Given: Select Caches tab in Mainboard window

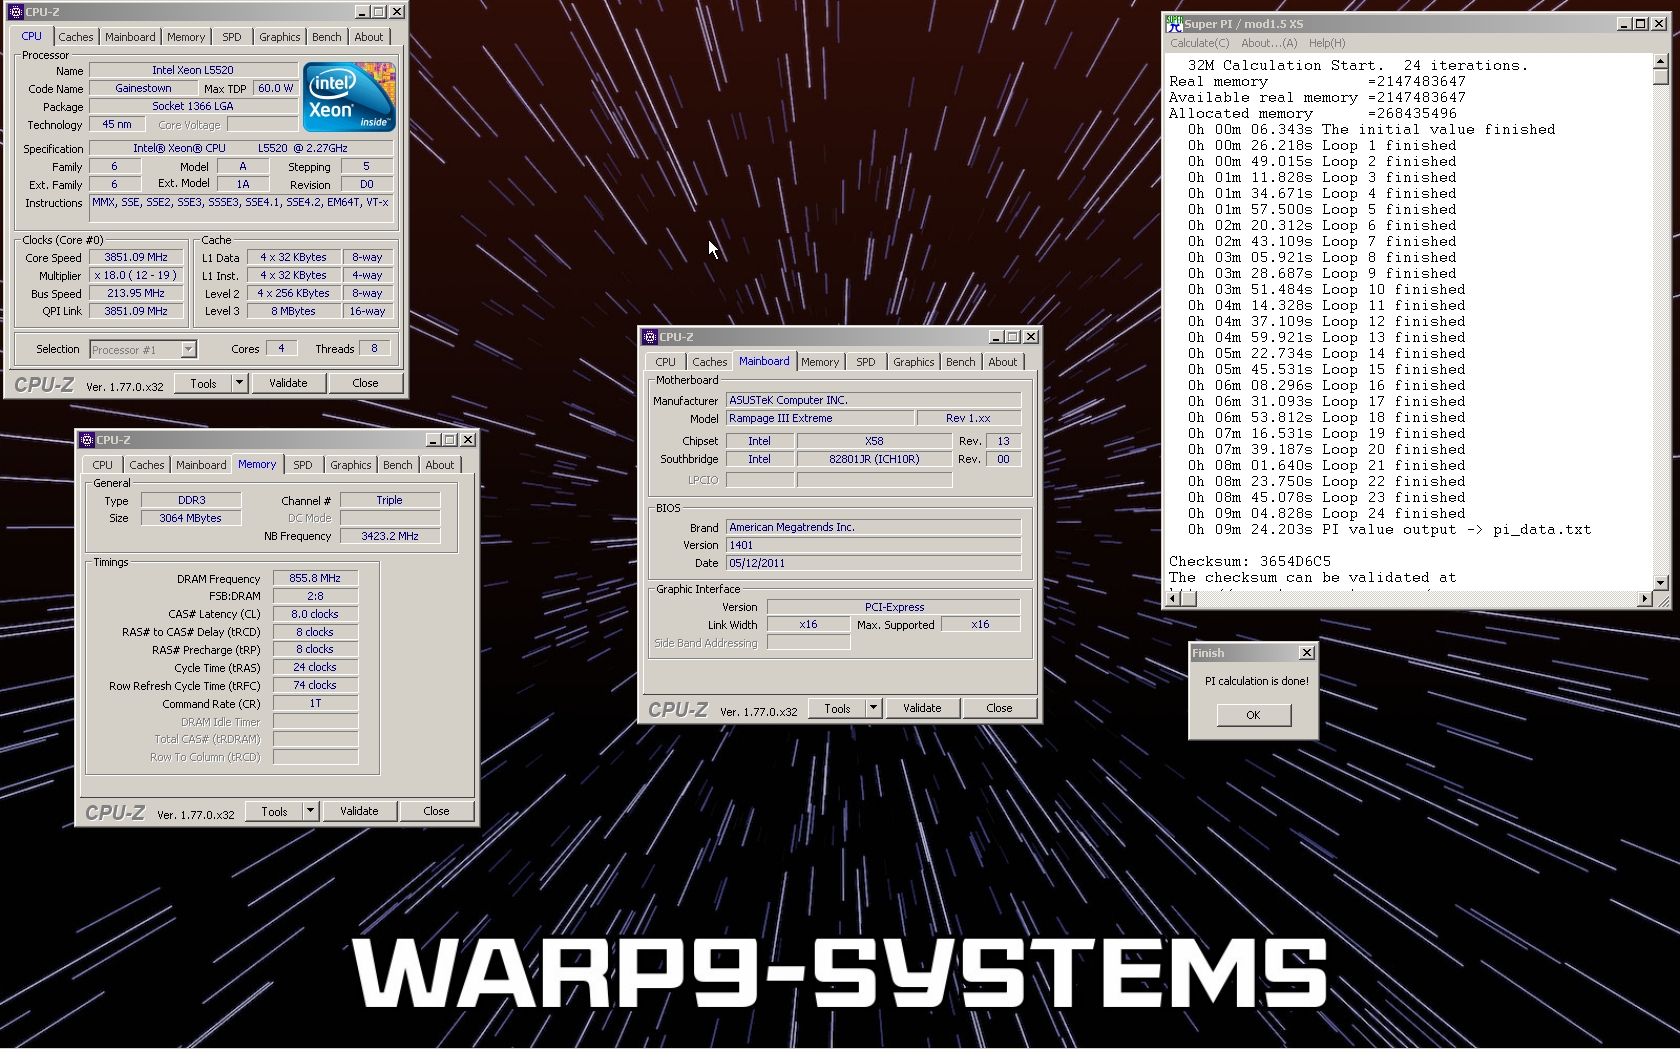Looking at the screenshot, I should point(710,362).
